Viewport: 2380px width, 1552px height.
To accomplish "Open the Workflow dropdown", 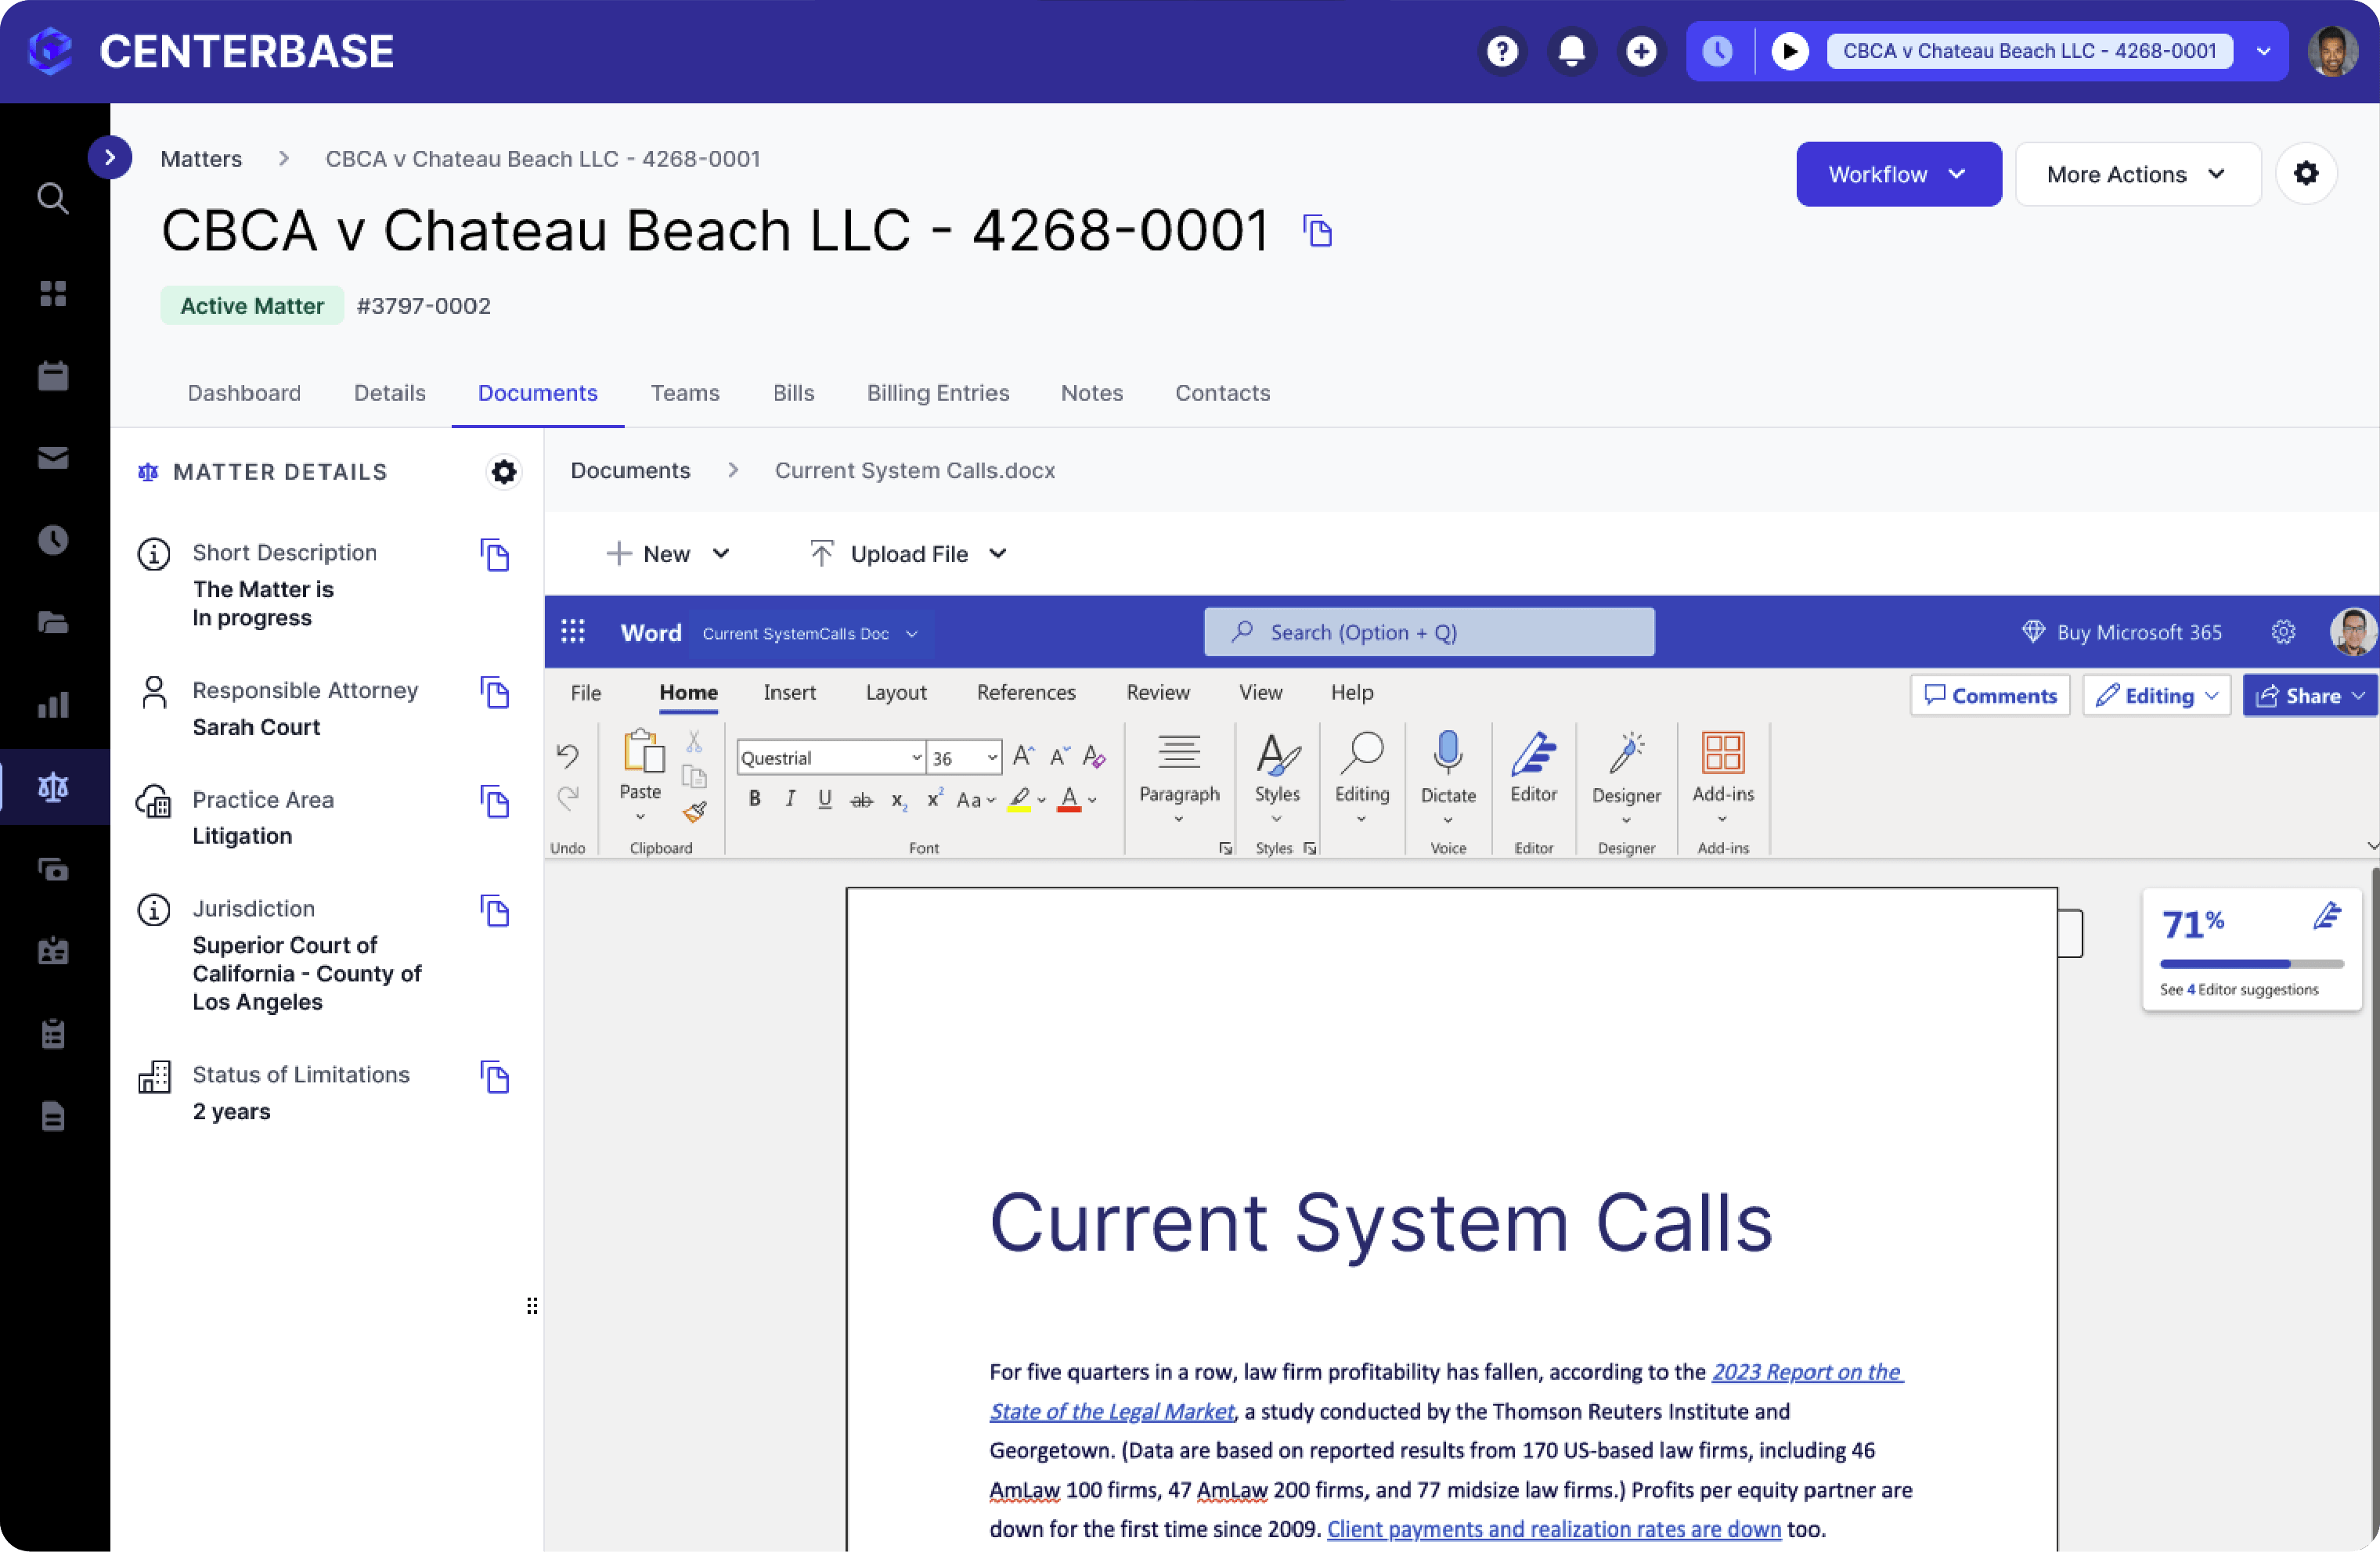I will coord(1897,173).
